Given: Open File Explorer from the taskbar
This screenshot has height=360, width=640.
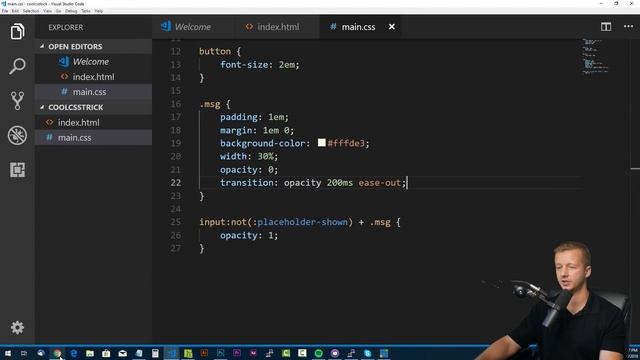Looking at the screenshot, I should click(90, 353).
